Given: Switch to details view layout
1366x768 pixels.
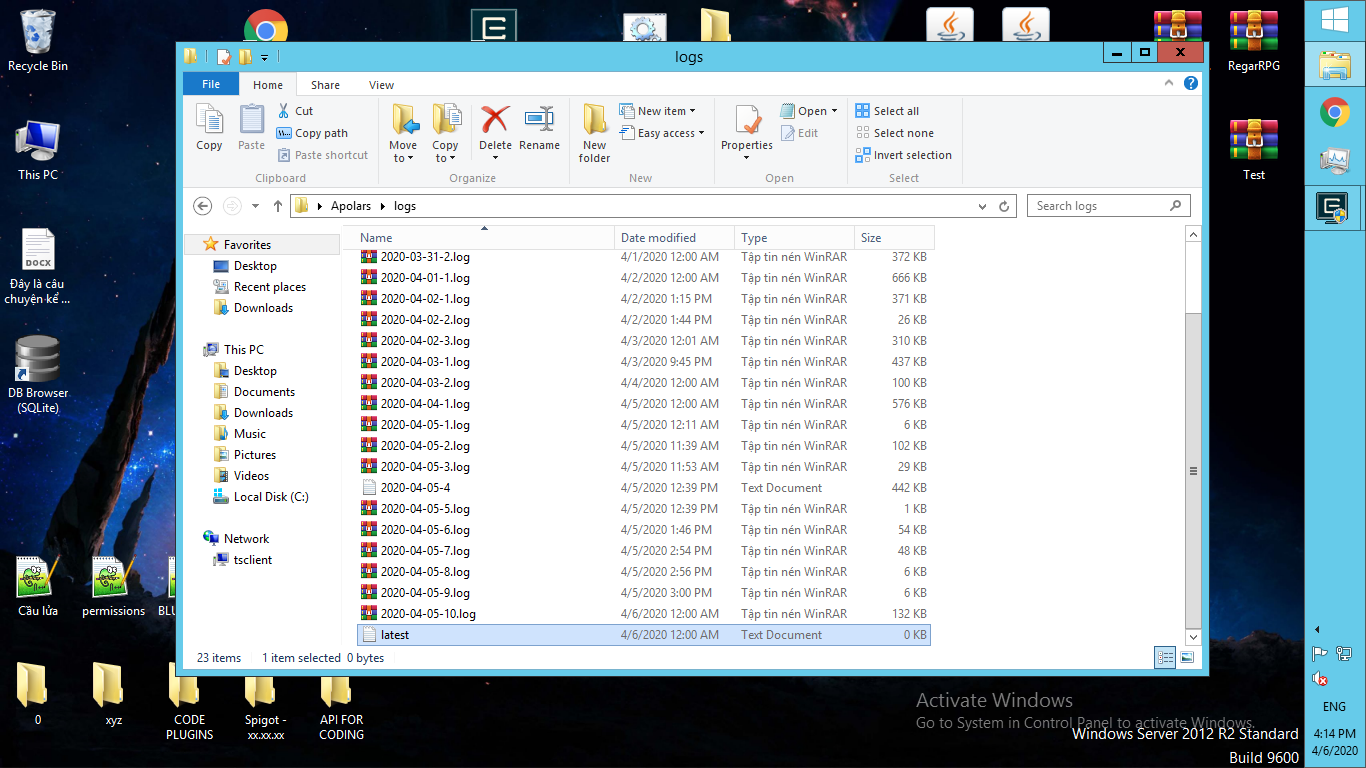Looking at the screenshot, I should coord(1165,657).
